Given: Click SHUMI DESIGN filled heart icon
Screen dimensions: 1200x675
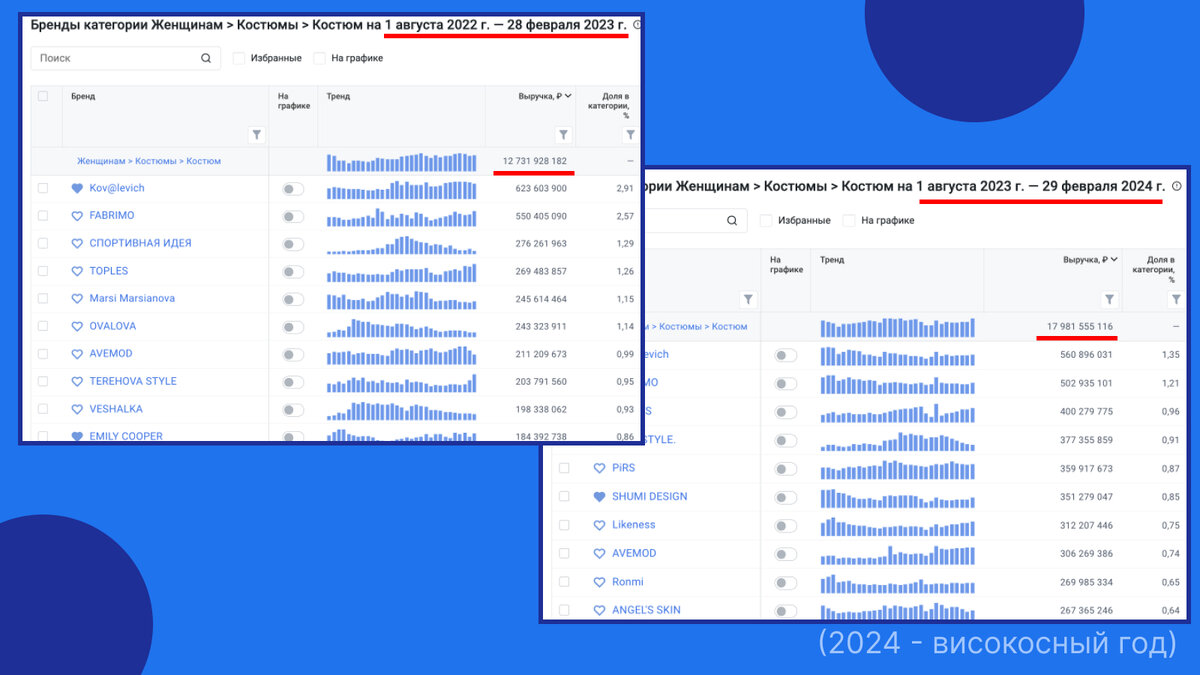Looking at the screenshot, I should [599, 496].
